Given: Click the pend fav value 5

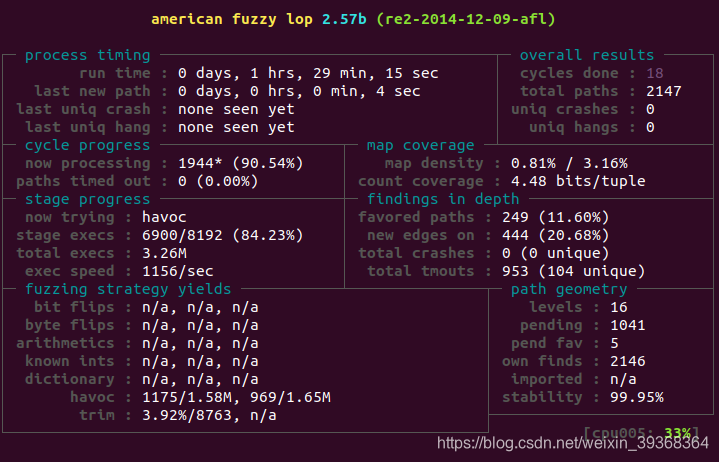Looking at the screenshot, I should coord(614,343).
